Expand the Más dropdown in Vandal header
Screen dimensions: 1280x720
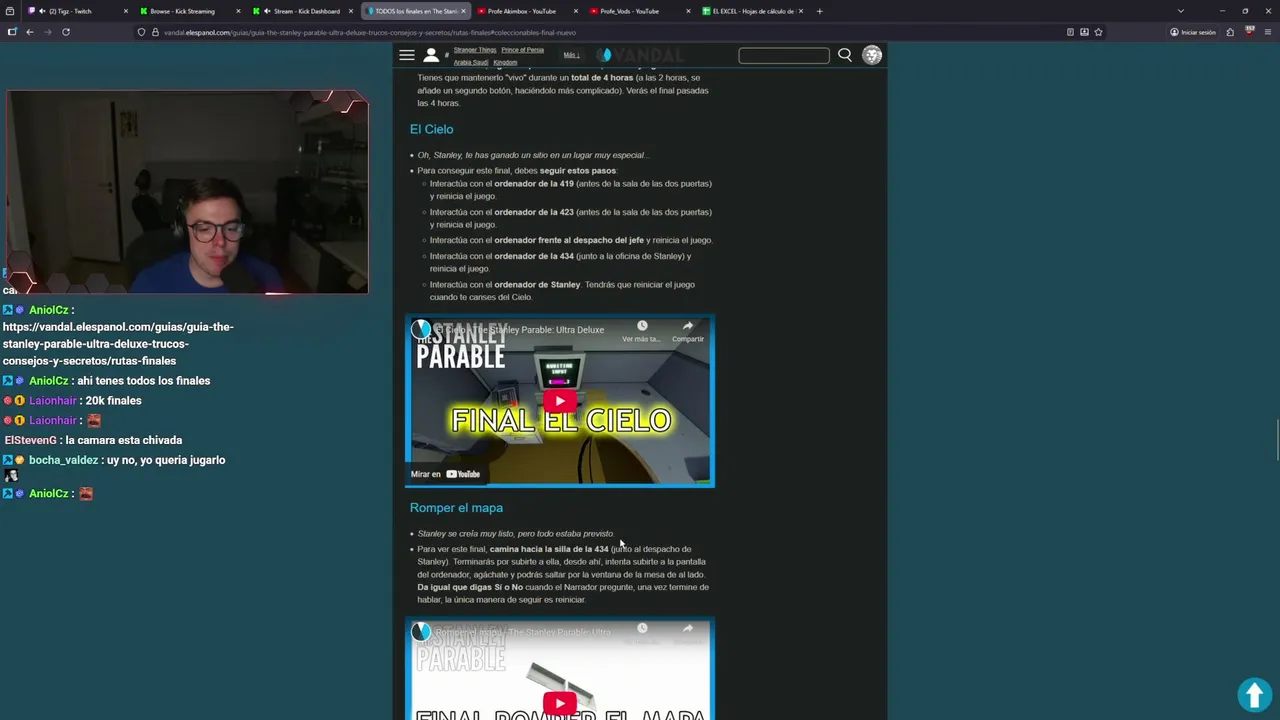pyautogui.click(x=571, y=55)
